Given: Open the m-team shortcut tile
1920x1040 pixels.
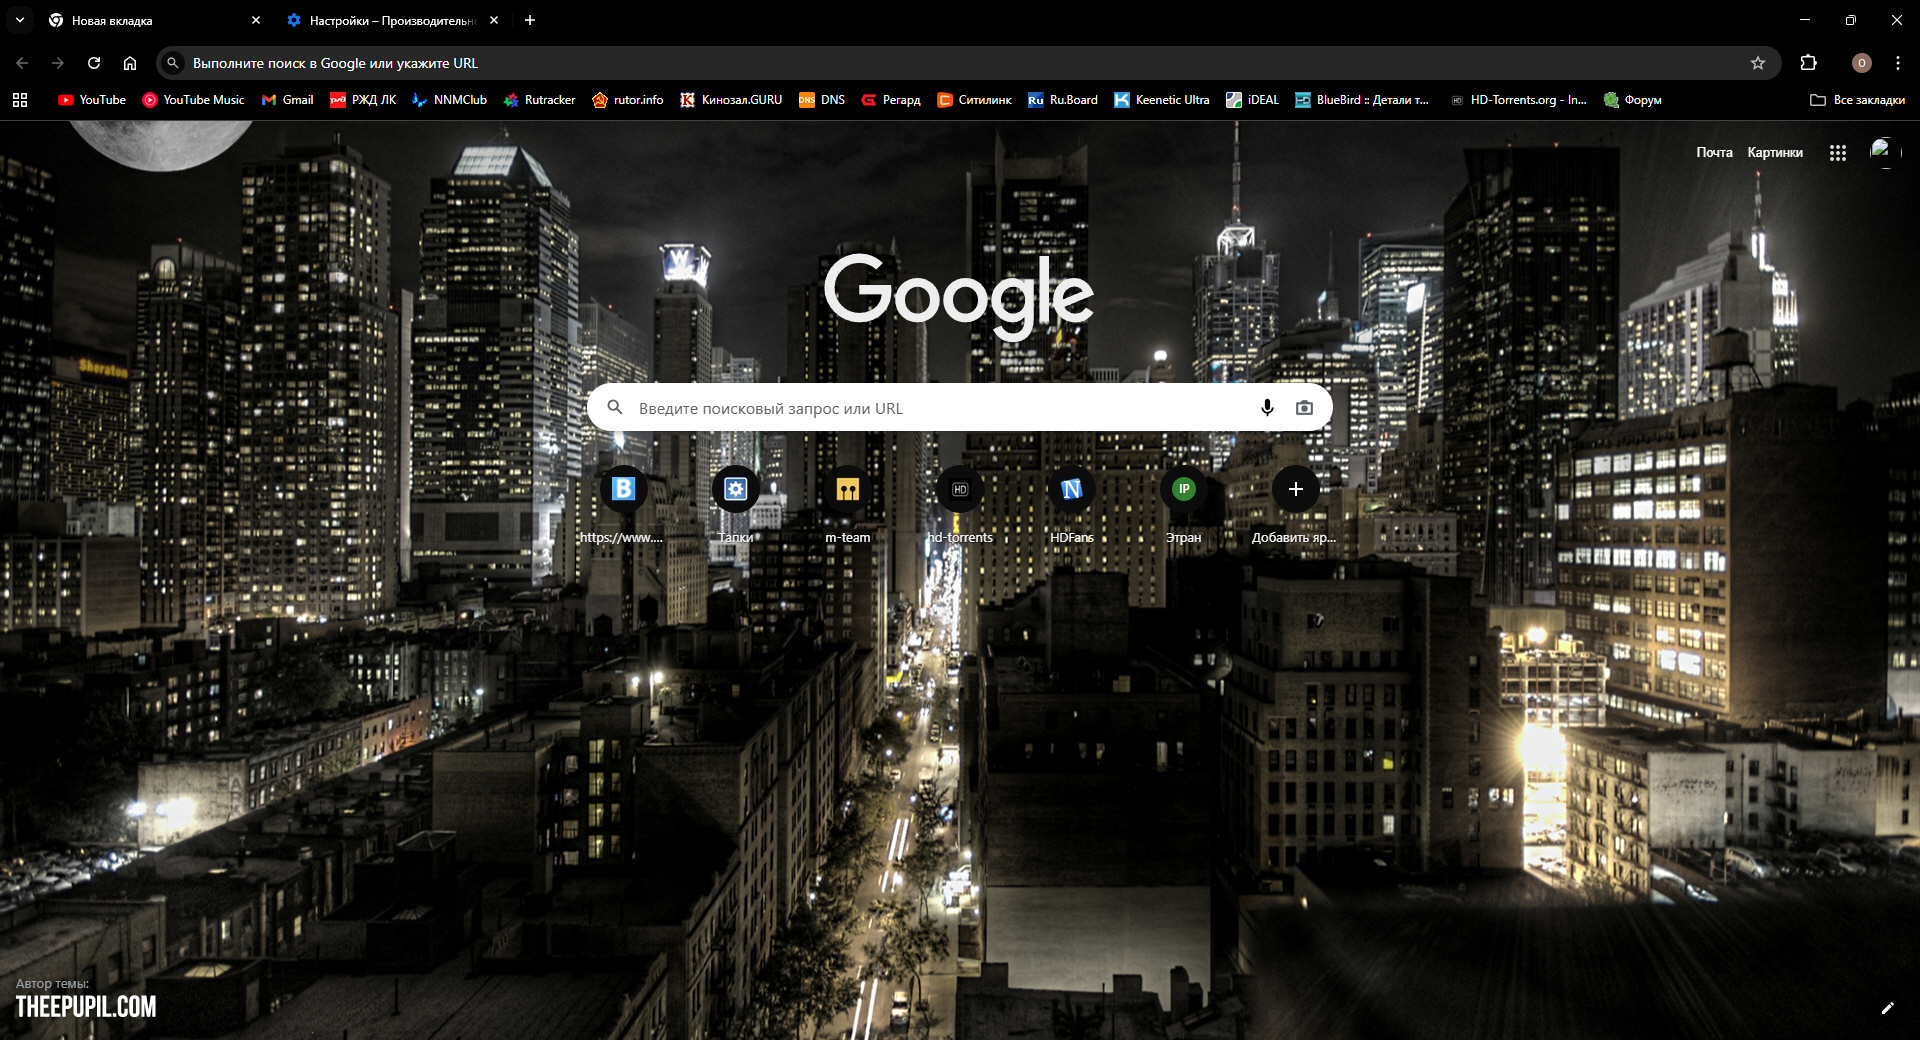Looking at the screenshot, I should 847,490.
